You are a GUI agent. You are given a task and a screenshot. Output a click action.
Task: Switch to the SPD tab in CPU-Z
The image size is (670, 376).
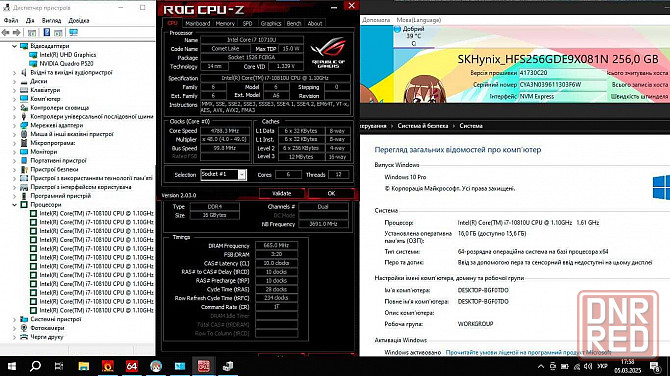(247, 24)
